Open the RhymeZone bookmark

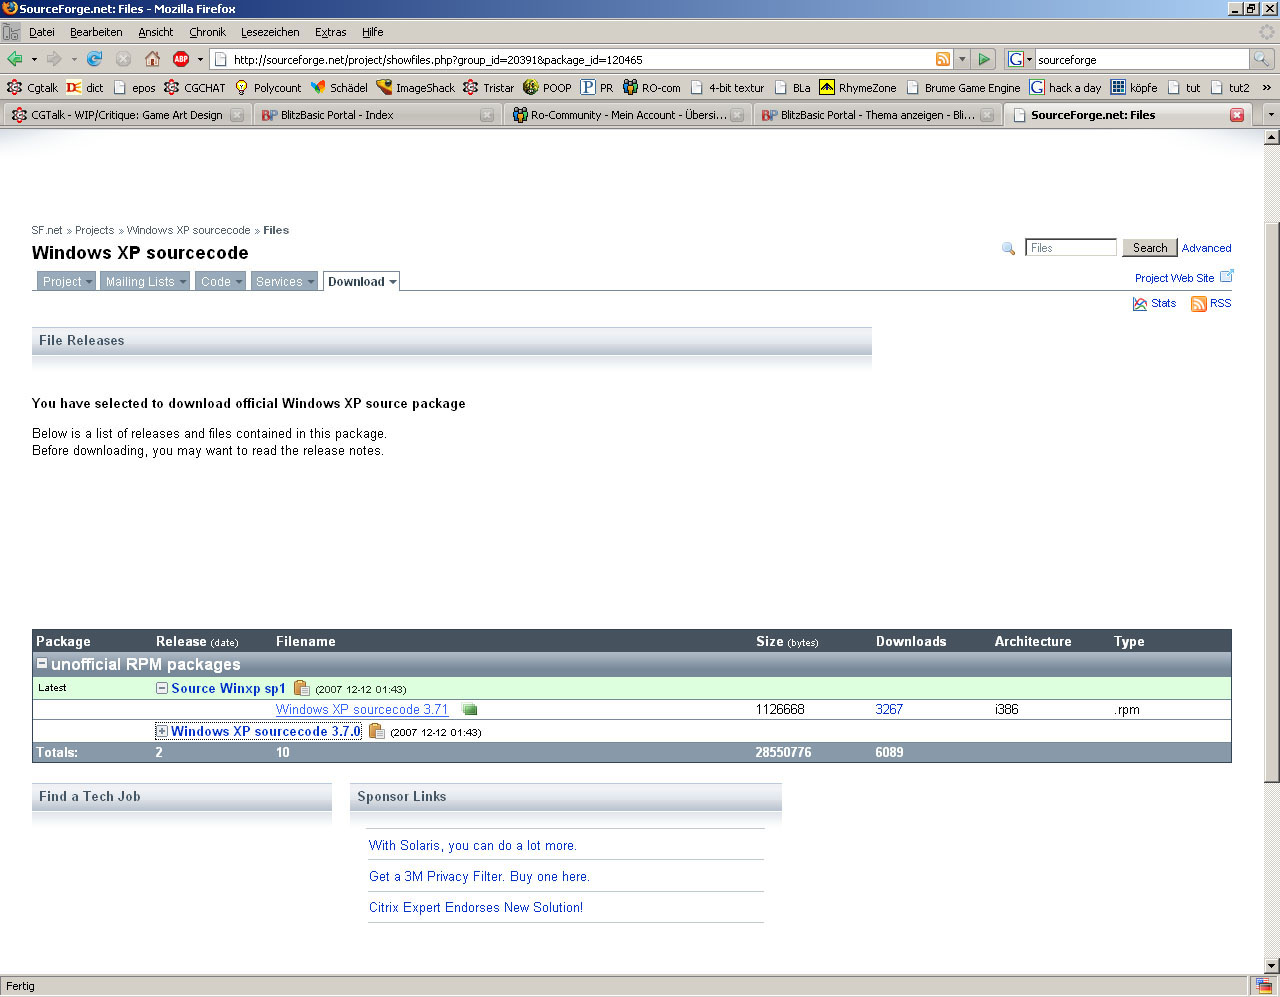tap(857, 88)
